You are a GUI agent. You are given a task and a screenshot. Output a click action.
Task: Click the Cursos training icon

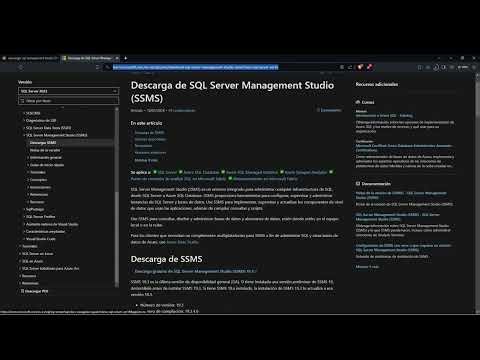click(358, 102)
